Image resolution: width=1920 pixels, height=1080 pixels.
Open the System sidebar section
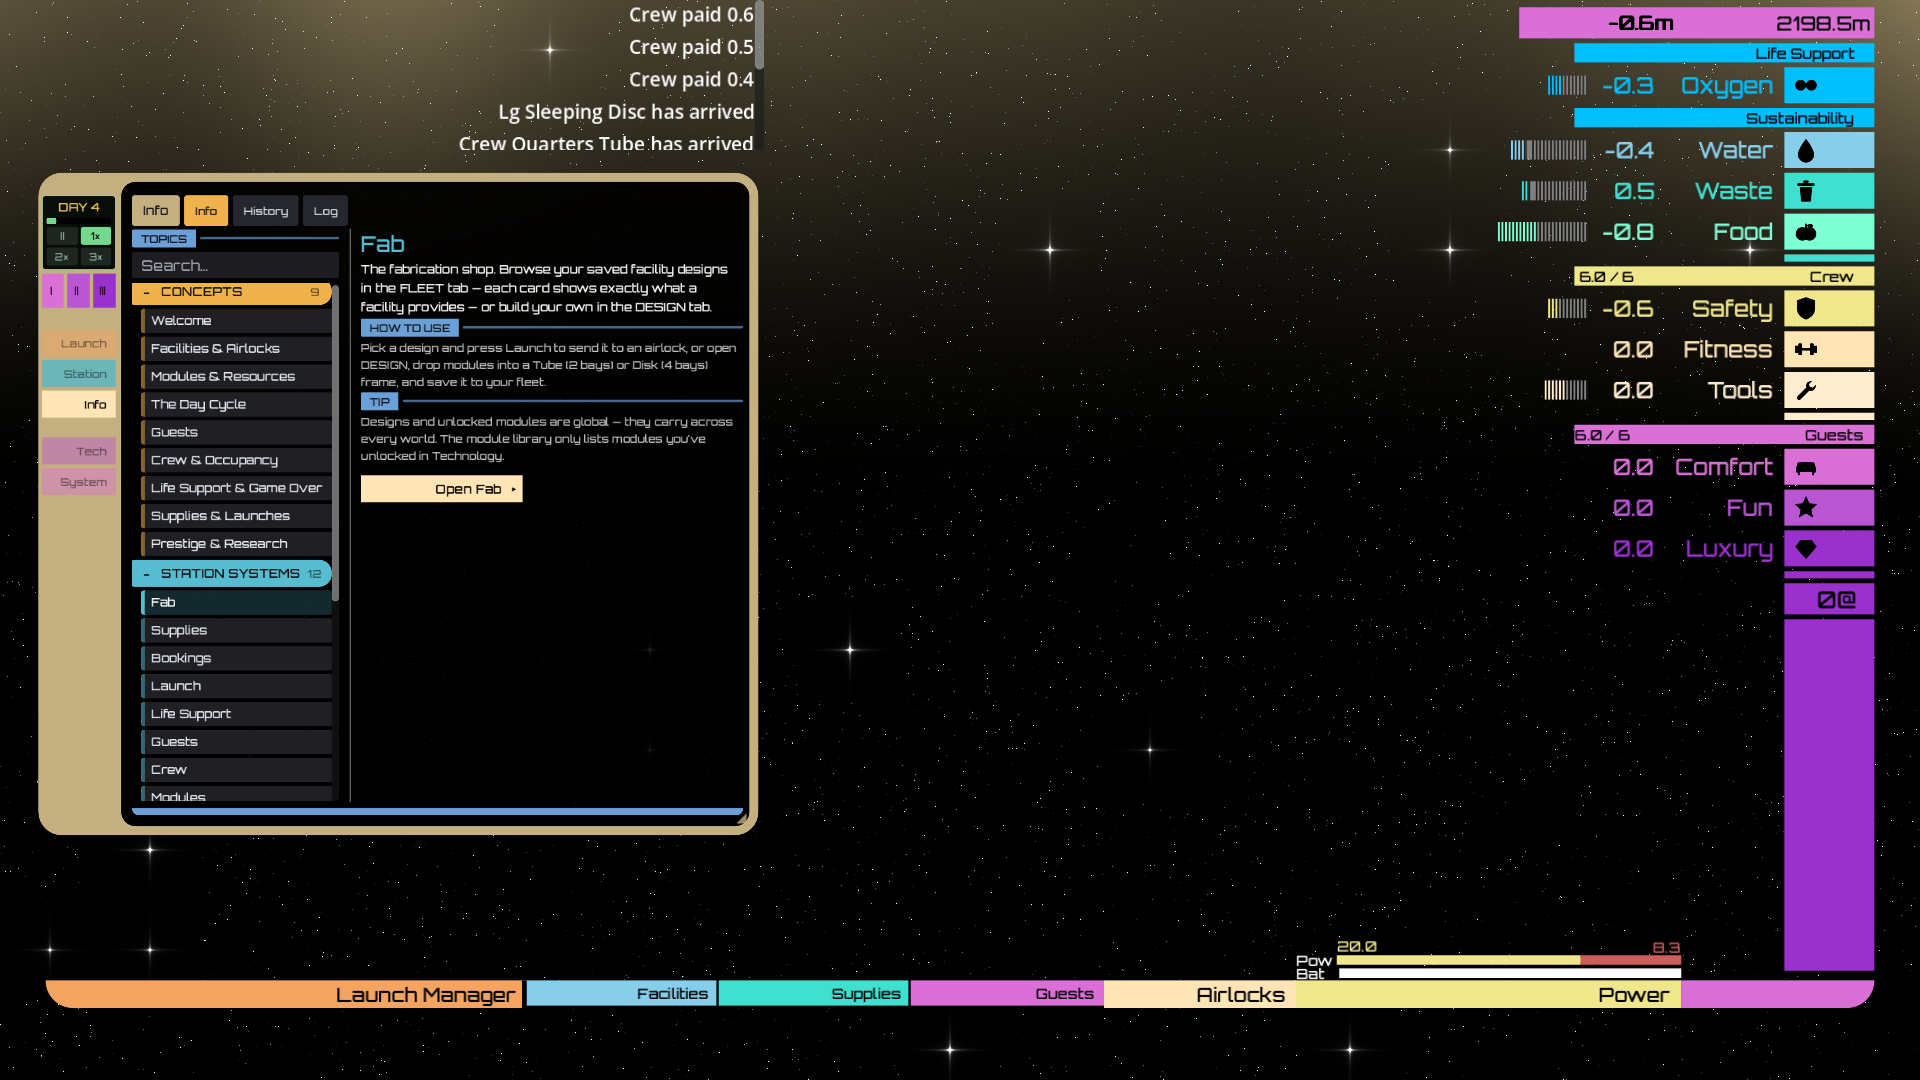tap(79, 482)
